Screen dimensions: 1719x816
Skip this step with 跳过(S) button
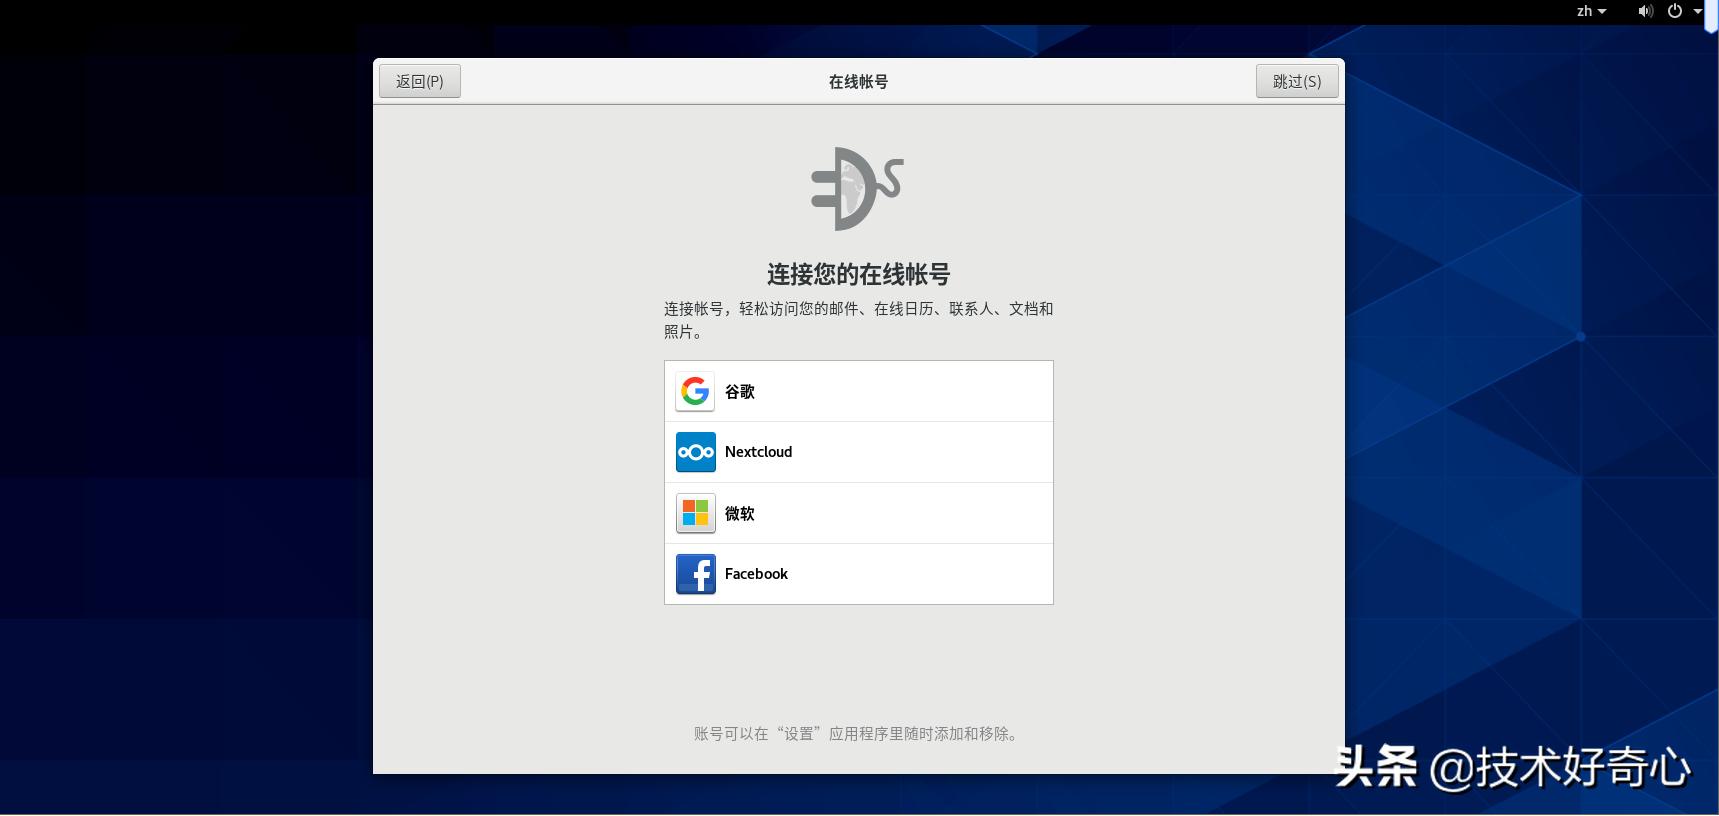pos(1297,81)
